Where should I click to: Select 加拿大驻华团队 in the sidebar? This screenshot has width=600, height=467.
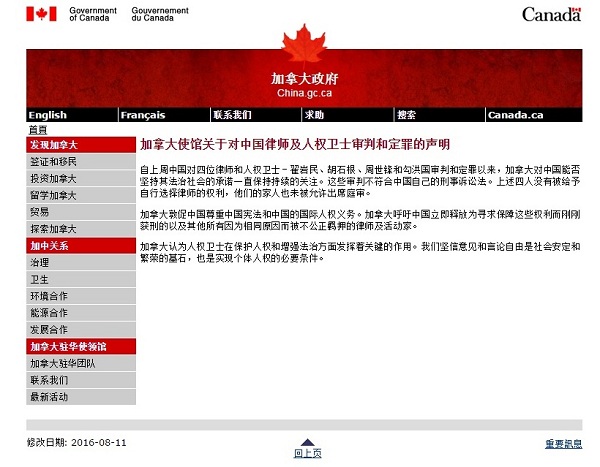point(81,364)
